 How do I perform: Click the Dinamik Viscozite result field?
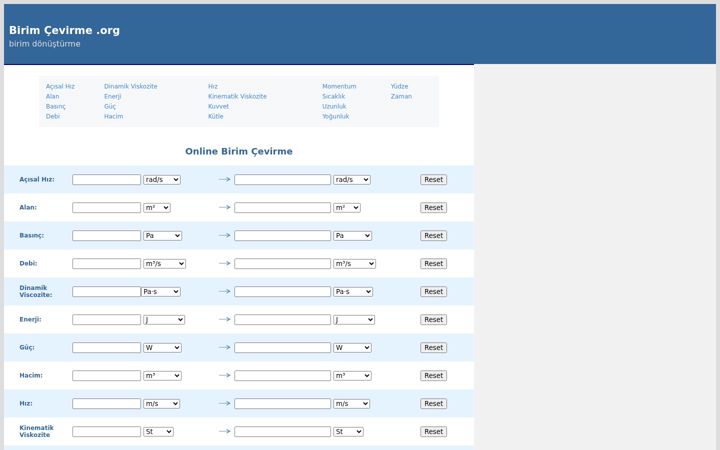[x=282, y=292]
